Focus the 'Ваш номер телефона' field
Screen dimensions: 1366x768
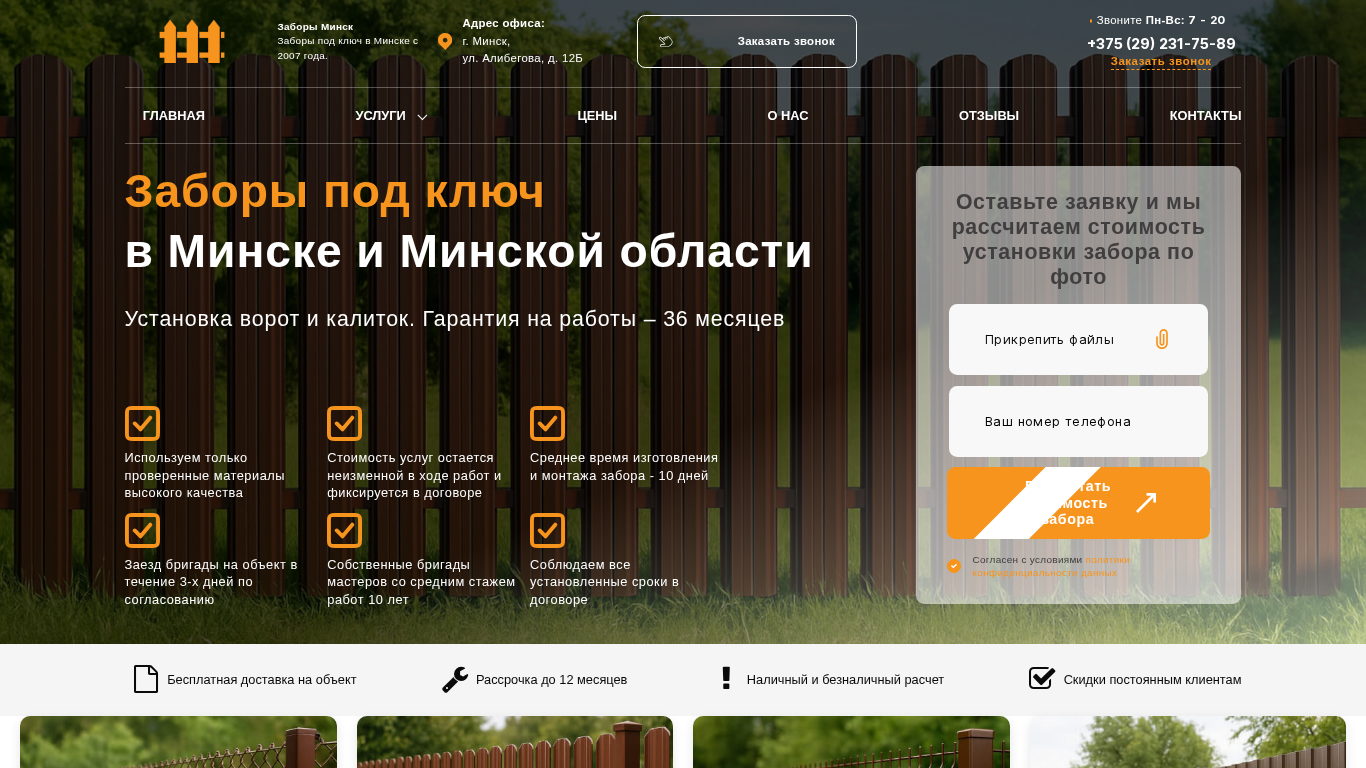point(1078,422)
